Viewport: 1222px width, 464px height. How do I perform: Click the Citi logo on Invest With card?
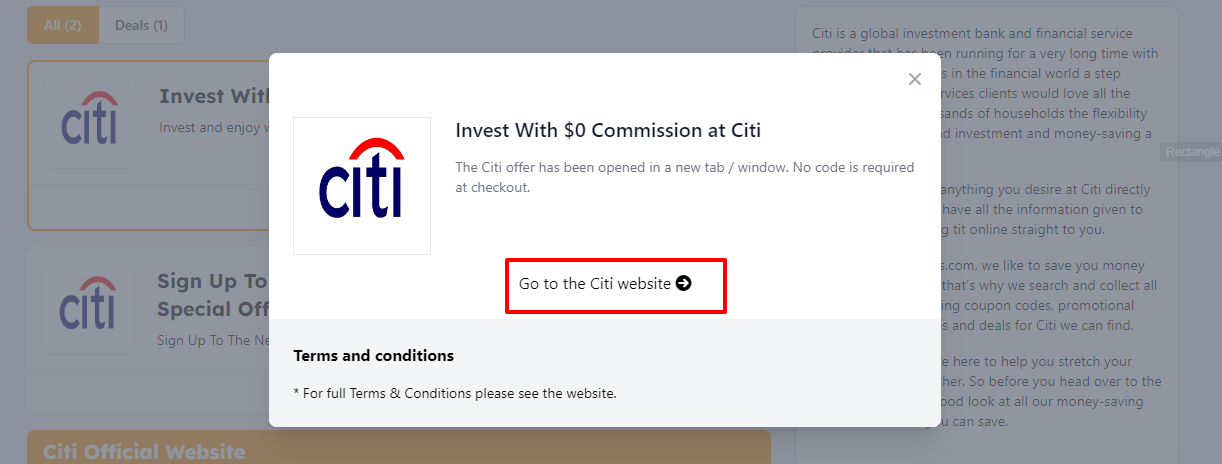pyautogui.click(x=89, y=118)
